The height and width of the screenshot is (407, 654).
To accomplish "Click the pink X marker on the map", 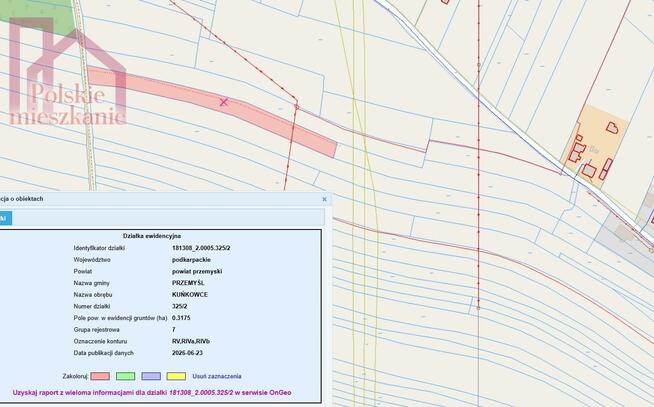I will 224,102.
